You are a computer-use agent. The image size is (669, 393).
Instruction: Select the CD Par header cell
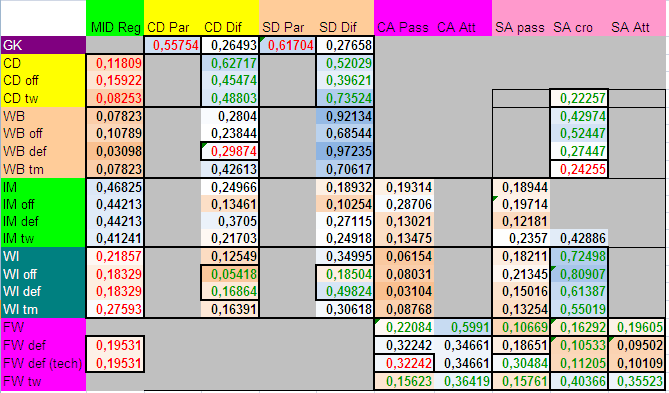point(172,27)
